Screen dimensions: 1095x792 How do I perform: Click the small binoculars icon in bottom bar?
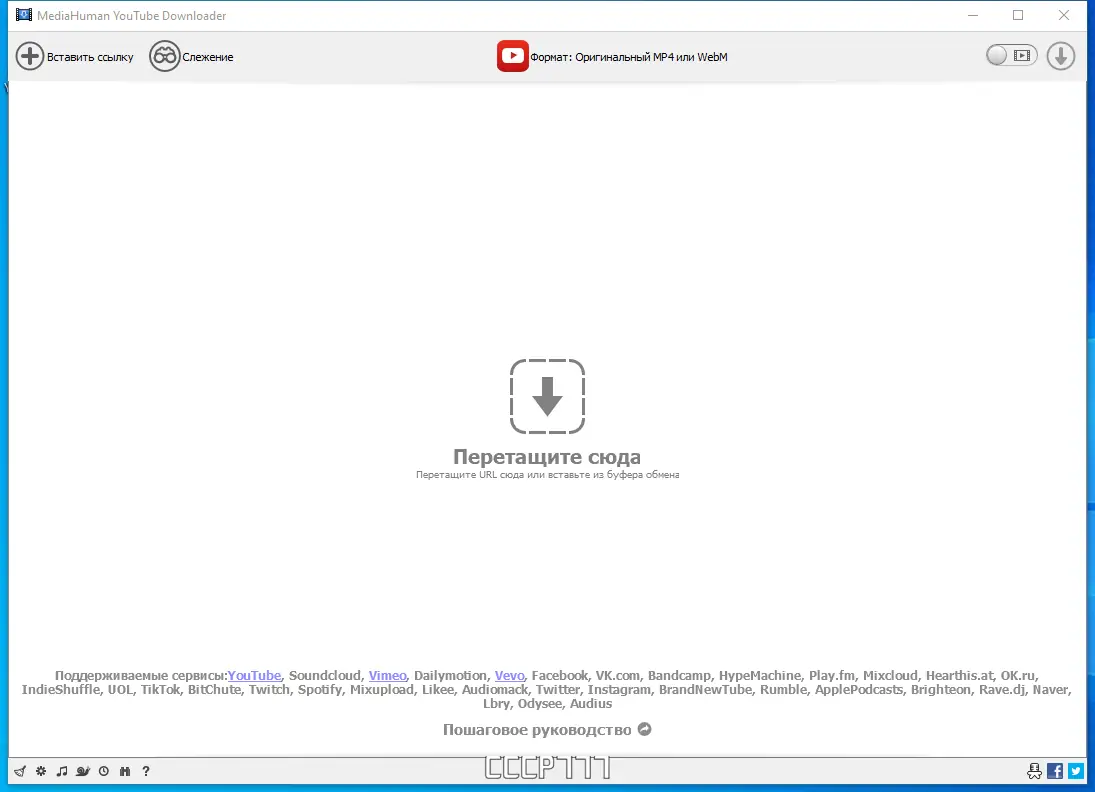125,771
